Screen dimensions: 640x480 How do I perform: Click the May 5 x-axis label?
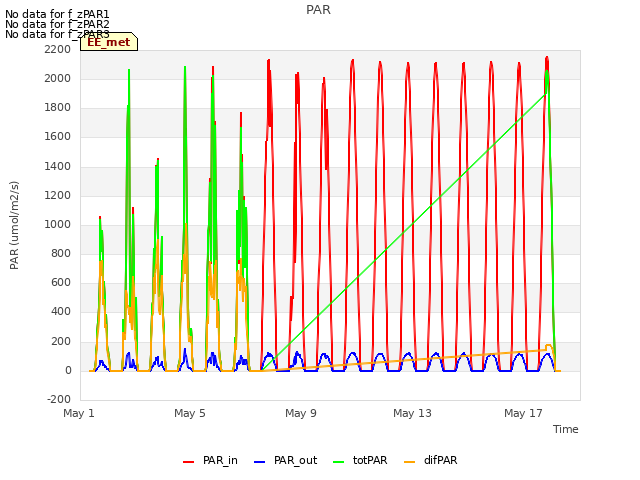(190, 413)
